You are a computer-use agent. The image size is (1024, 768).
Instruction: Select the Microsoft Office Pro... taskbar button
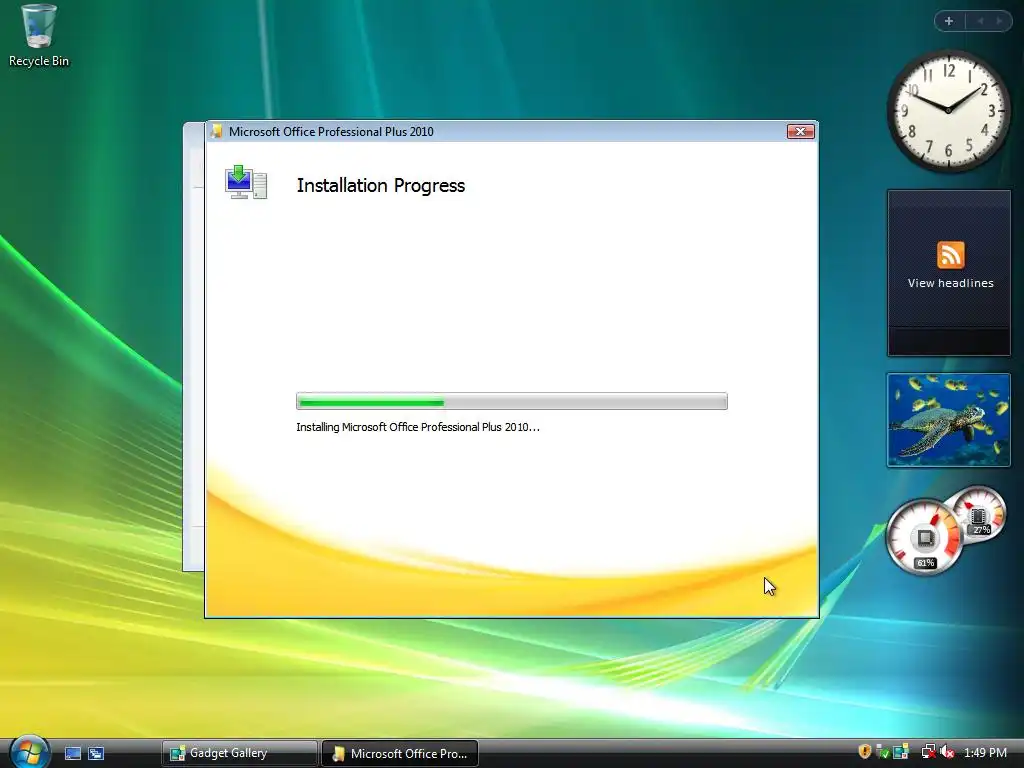click(400, 753)
